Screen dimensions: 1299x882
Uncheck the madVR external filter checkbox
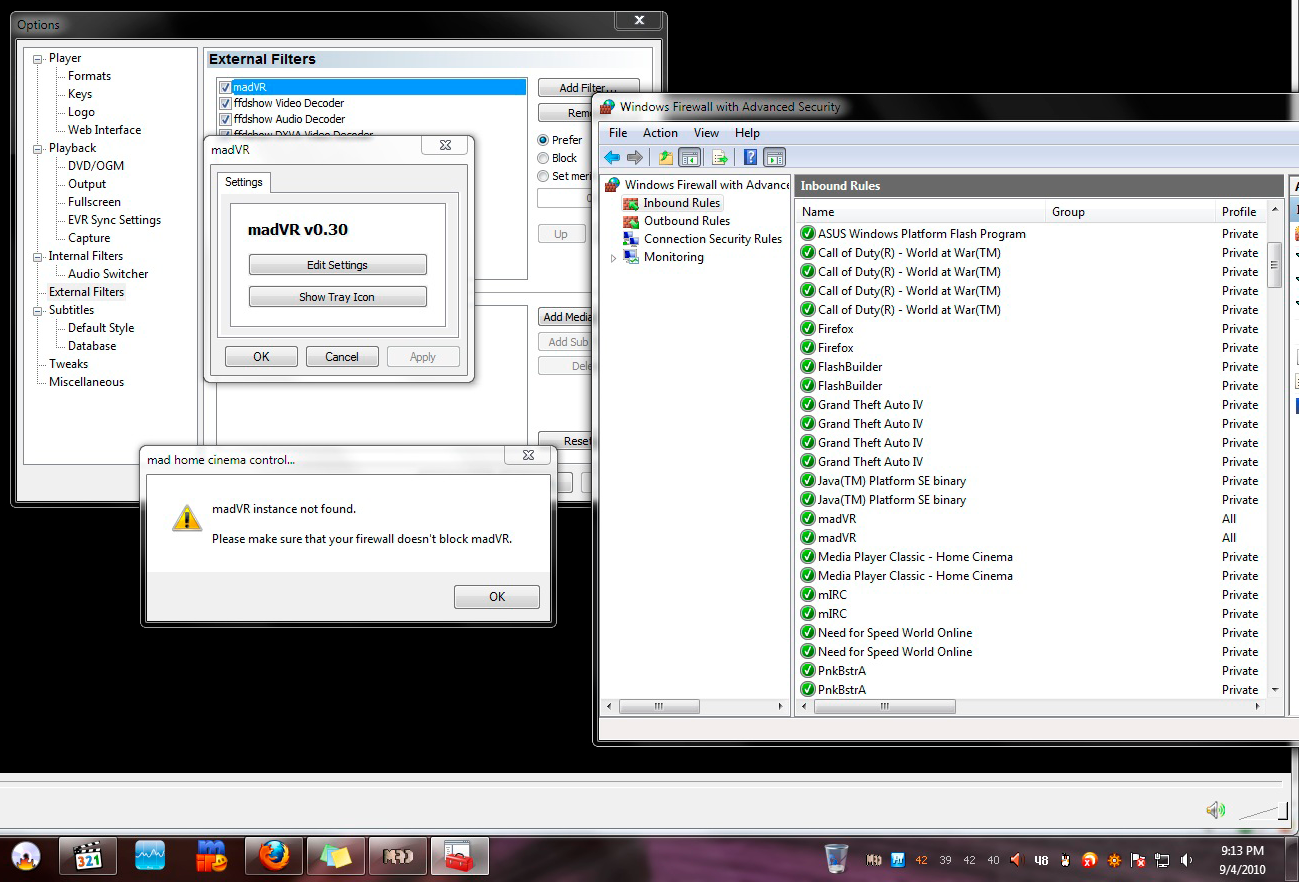[x=225, y=88]
